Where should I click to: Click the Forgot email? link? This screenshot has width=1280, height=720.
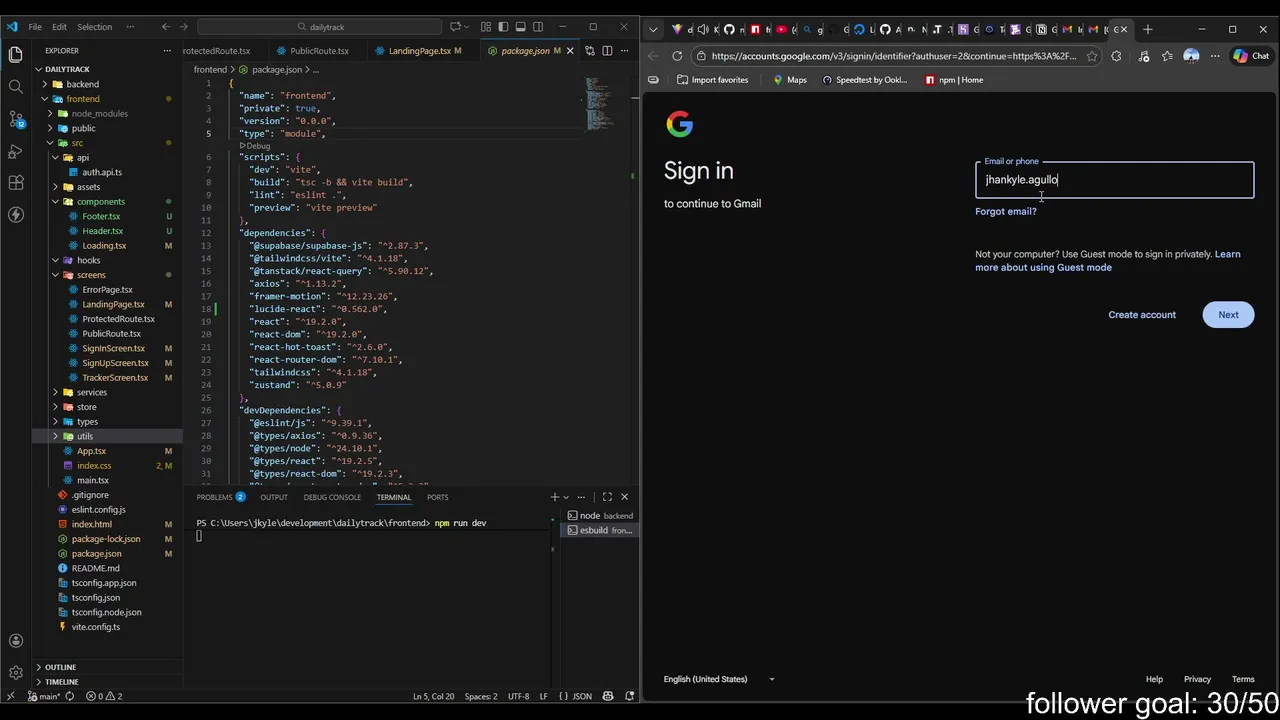click(1006, 211)
